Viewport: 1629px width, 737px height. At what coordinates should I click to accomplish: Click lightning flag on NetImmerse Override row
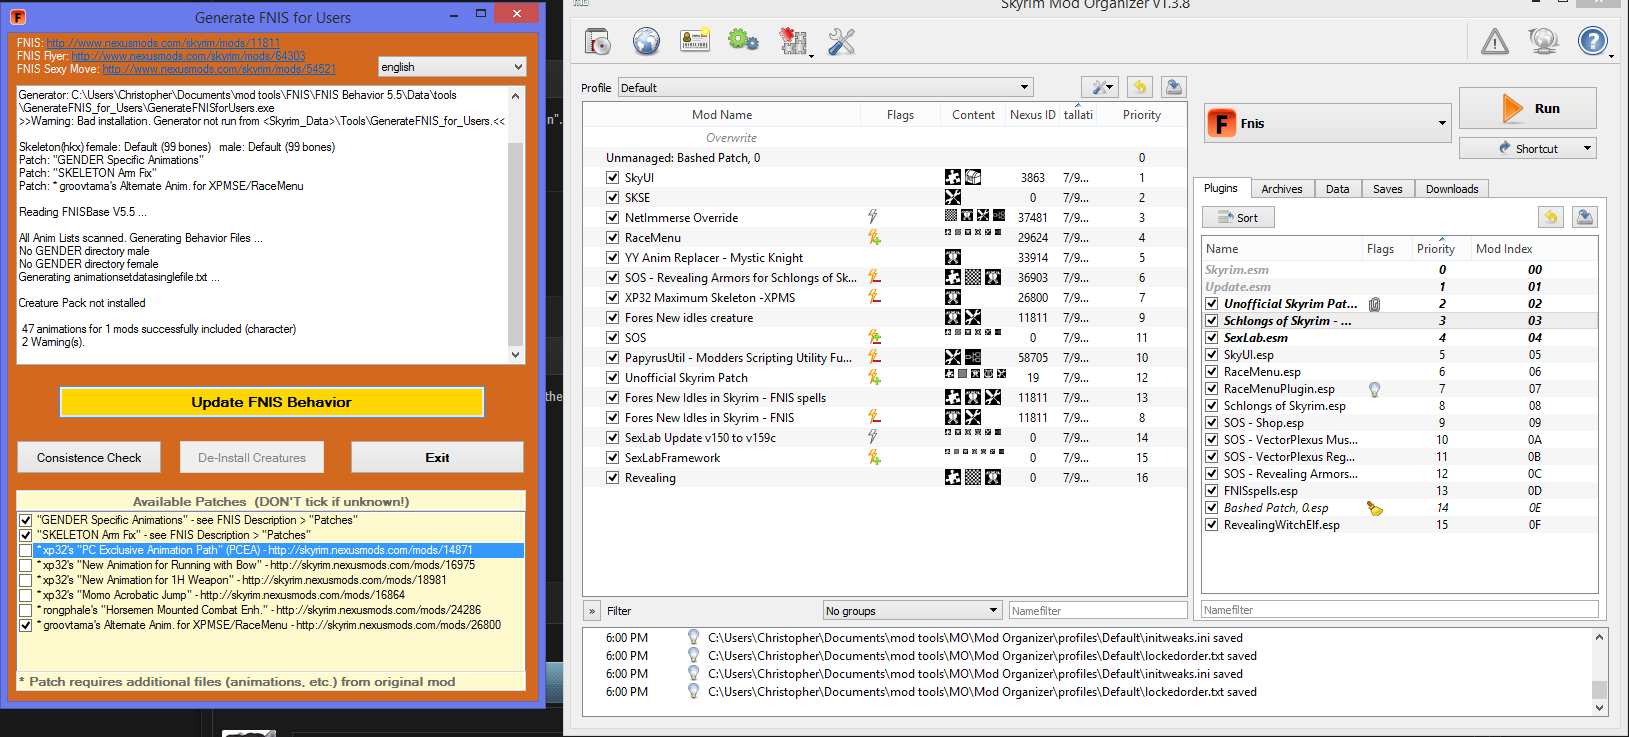[873, 217]
